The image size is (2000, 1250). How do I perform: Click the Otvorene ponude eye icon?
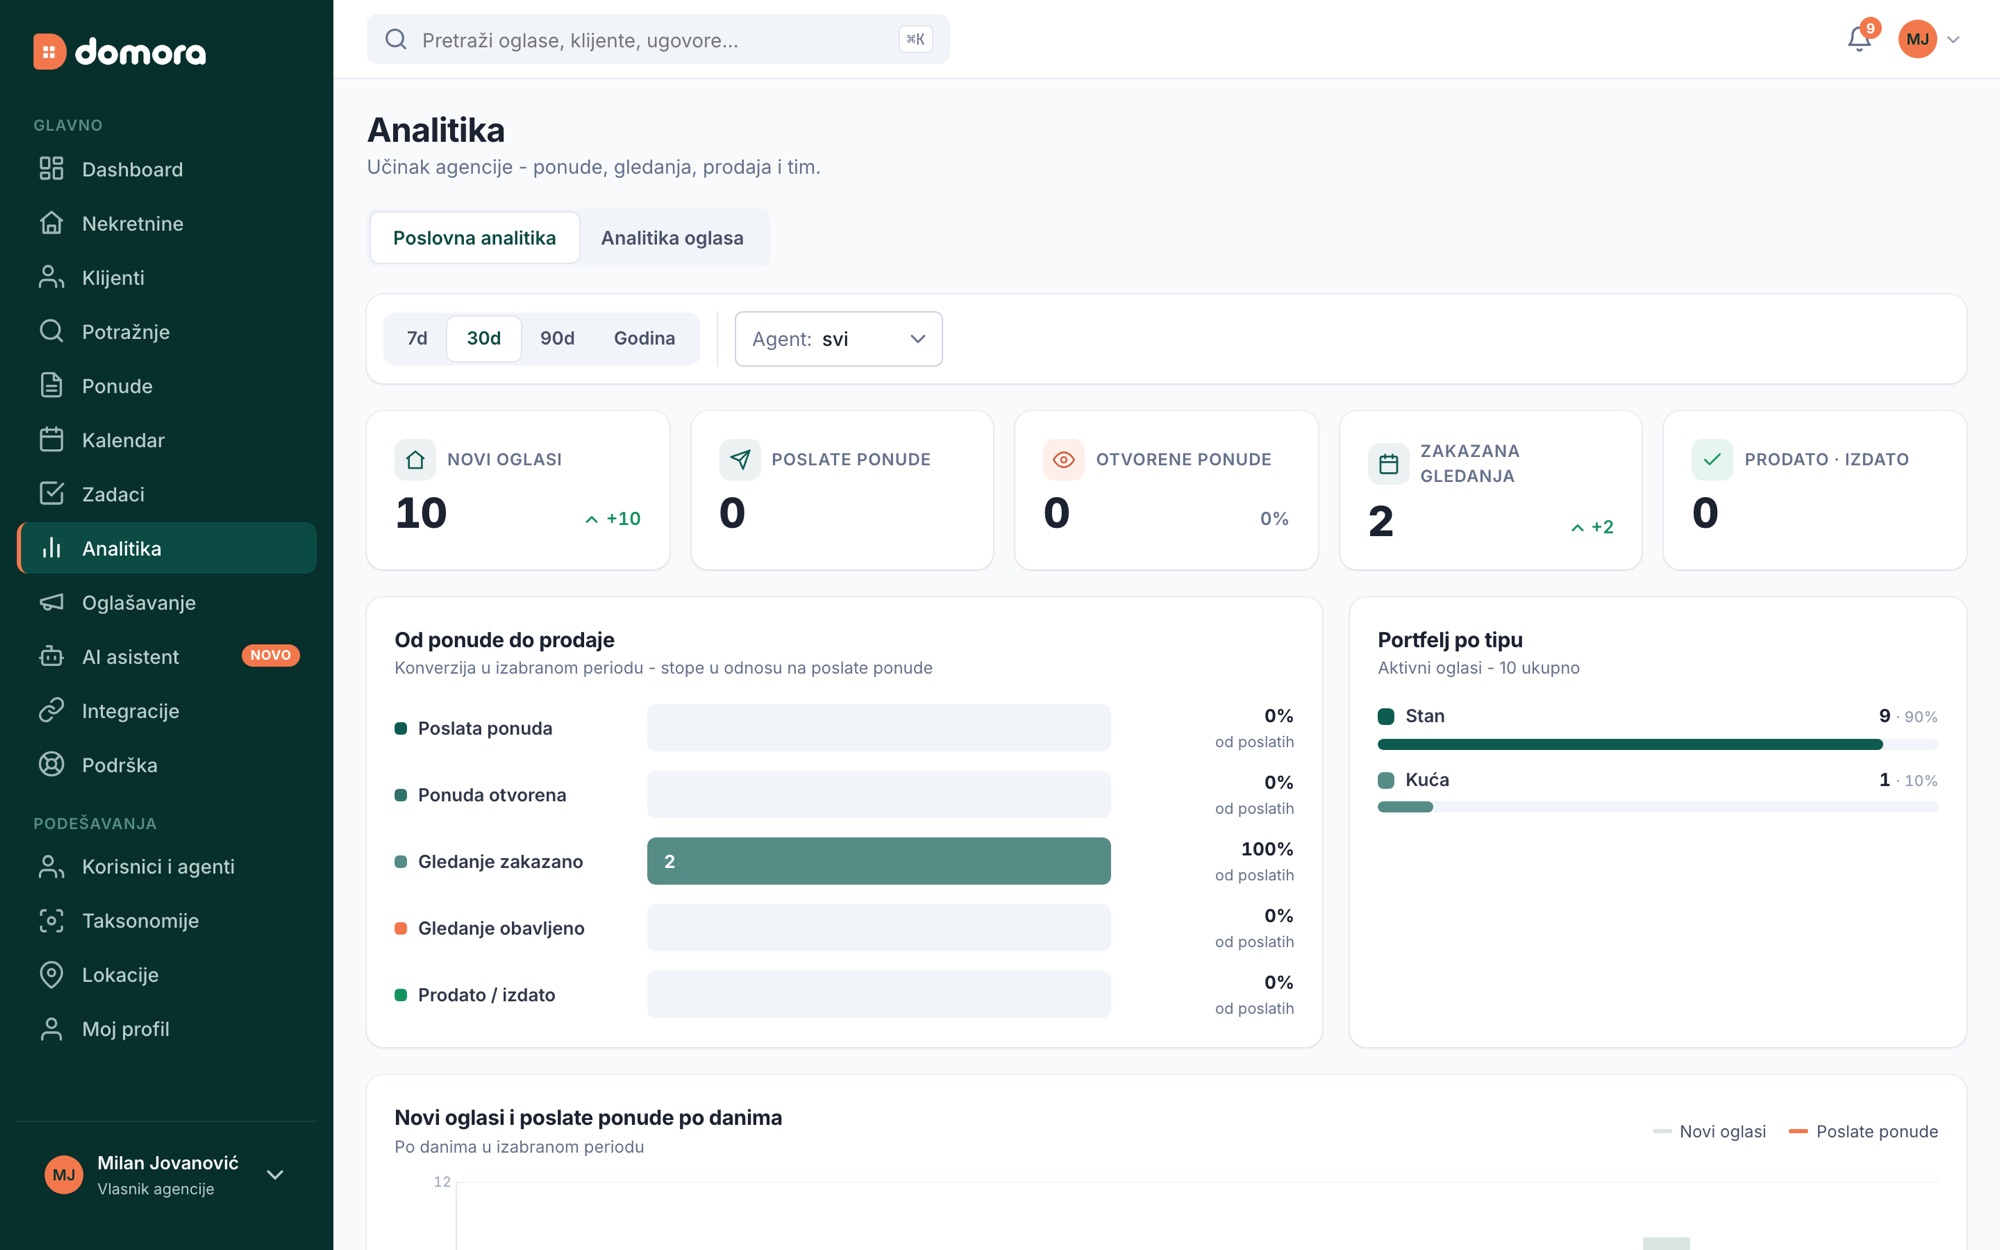(x=1063, y=460)
